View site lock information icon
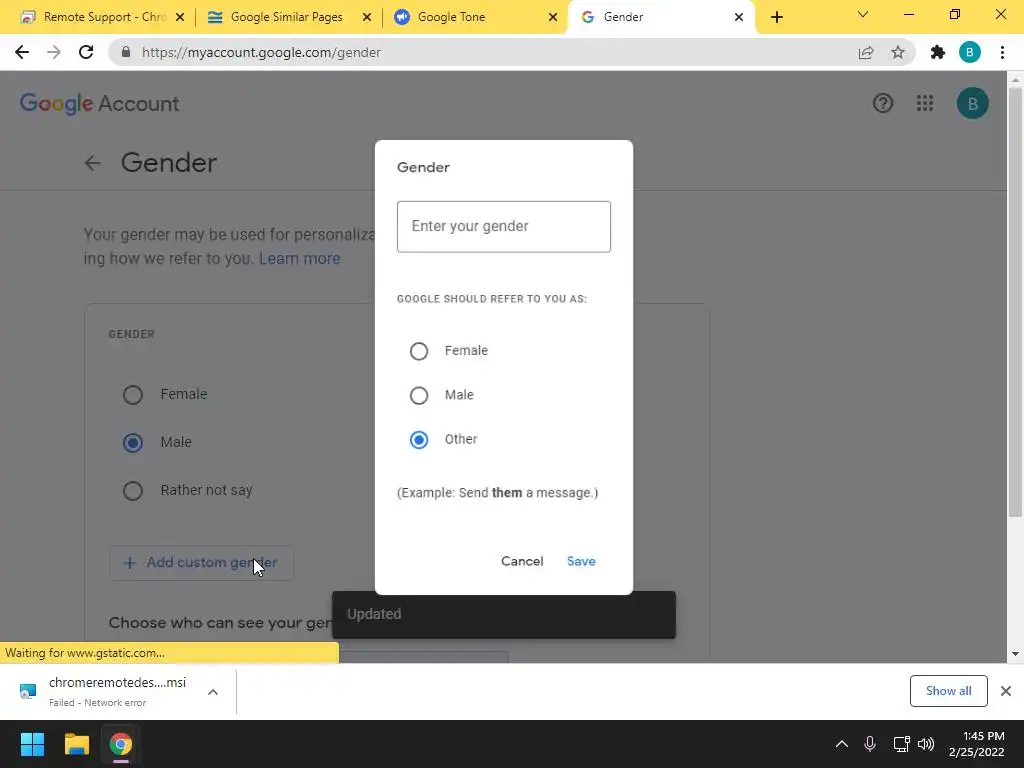The image size is (1024, 768). click(126, 52)
